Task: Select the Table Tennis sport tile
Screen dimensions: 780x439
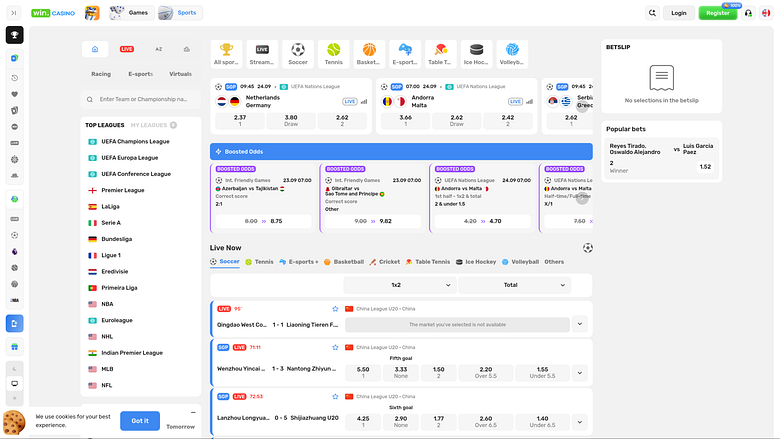Action: tap(441, 54)
